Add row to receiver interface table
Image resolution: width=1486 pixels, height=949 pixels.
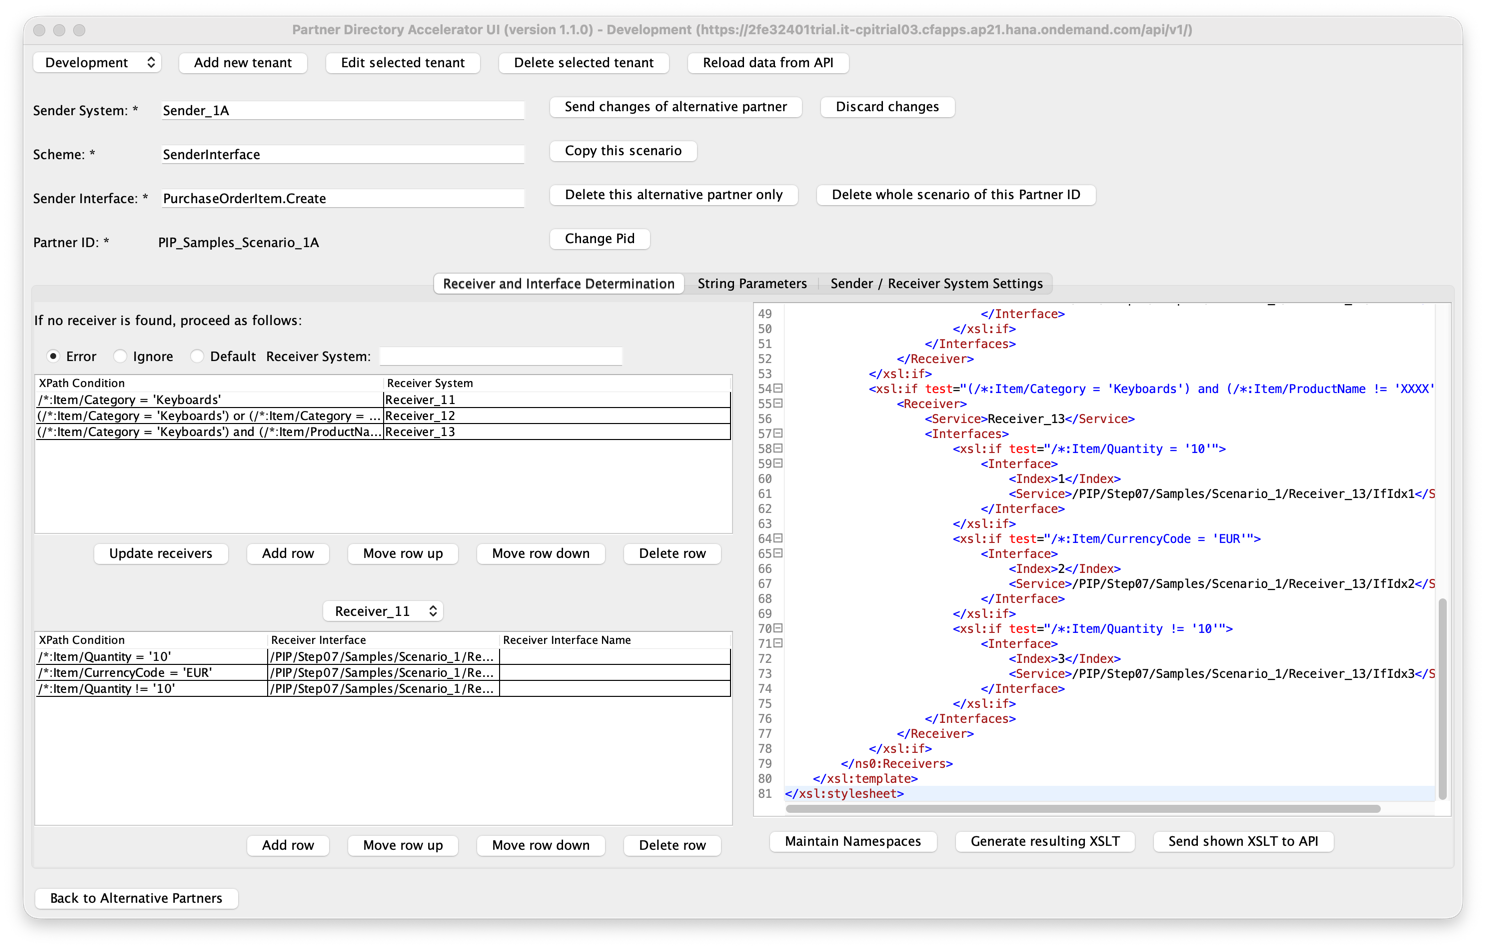point(288,846)
